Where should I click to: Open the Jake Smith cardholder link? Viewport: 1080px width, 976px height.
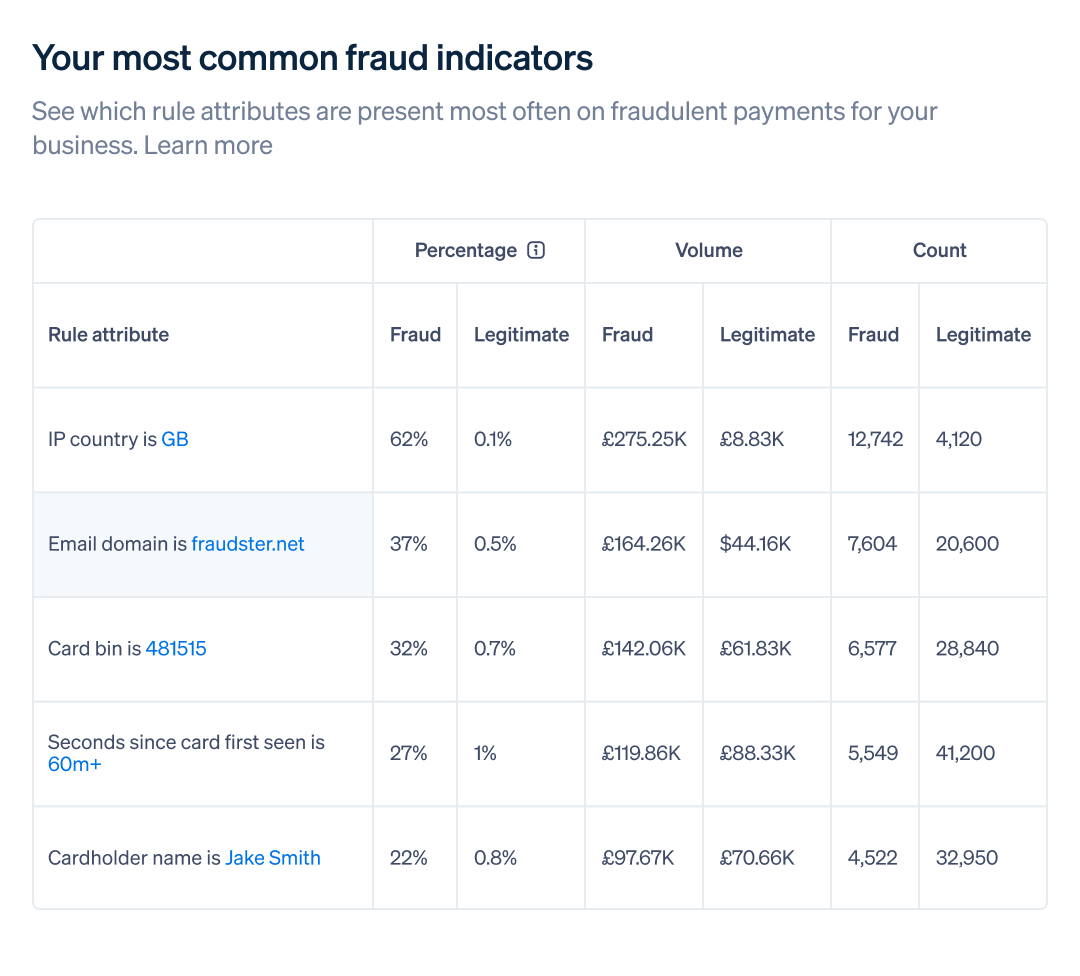point(273,858)
